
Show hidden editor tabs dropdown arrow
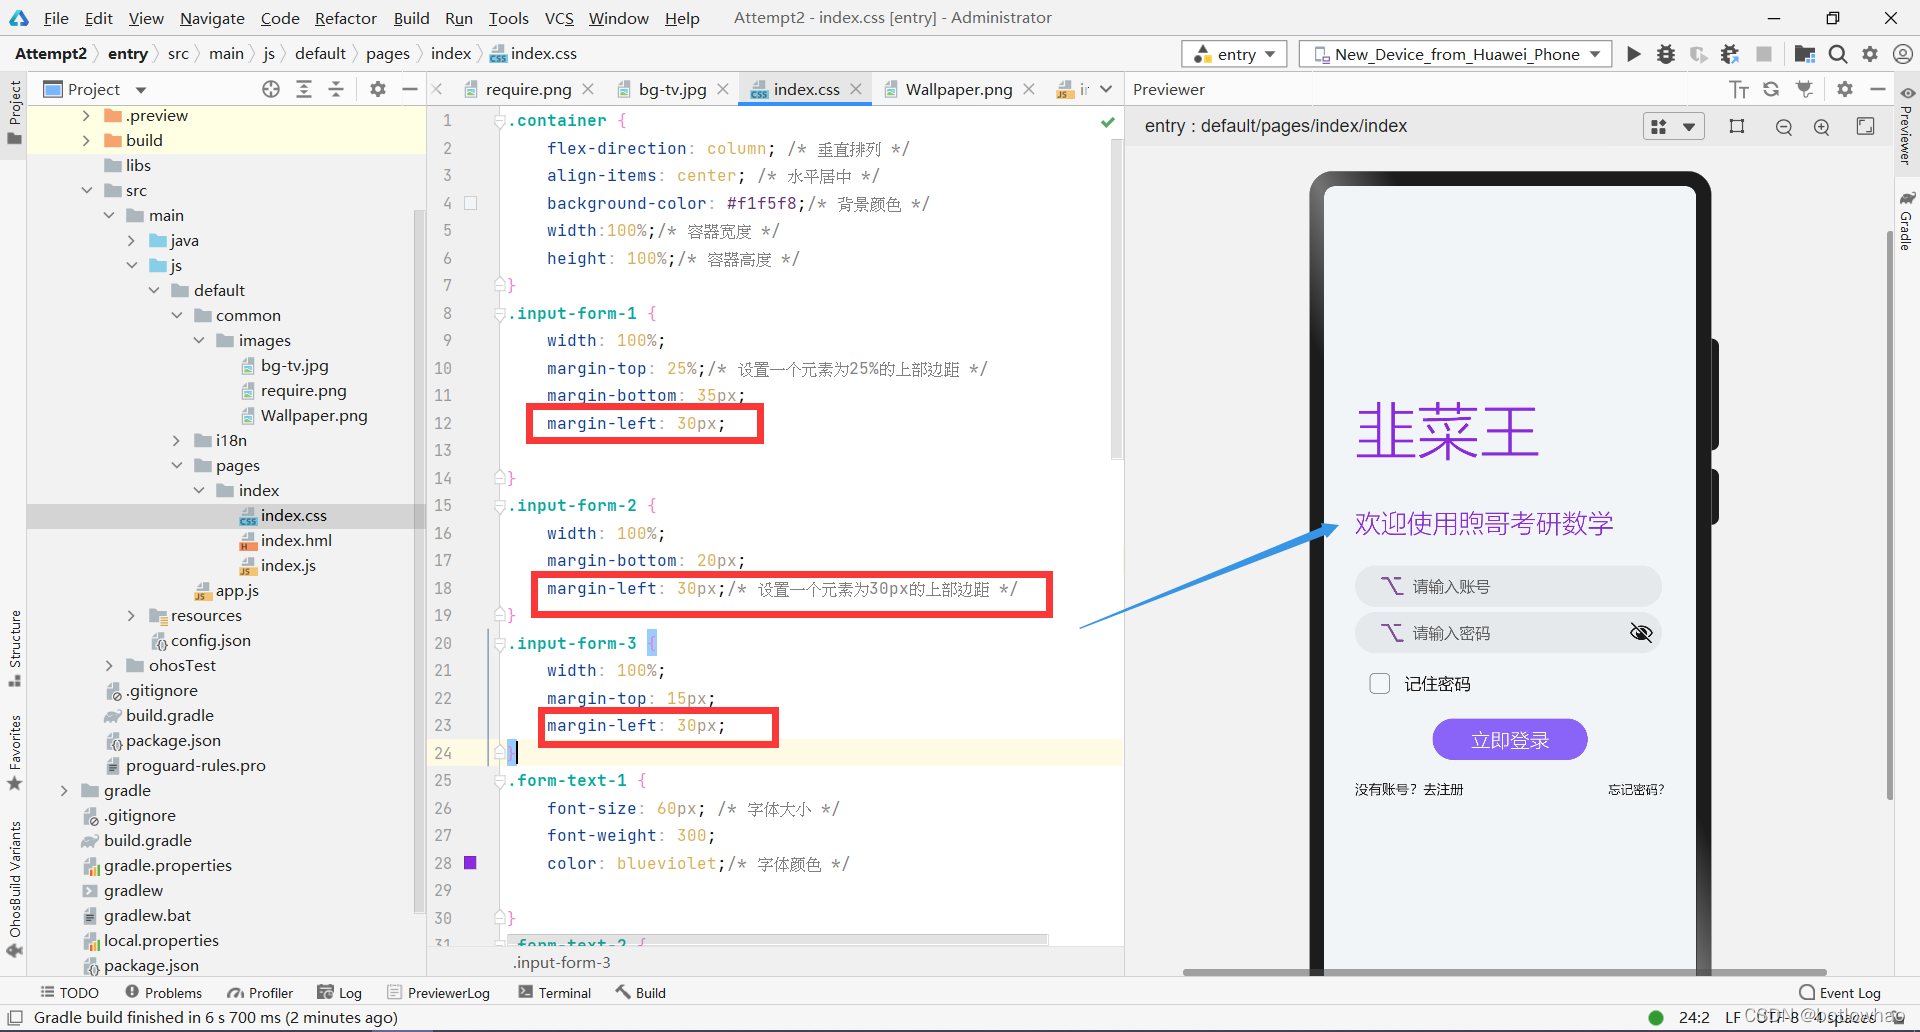[x=1106, y=89]
